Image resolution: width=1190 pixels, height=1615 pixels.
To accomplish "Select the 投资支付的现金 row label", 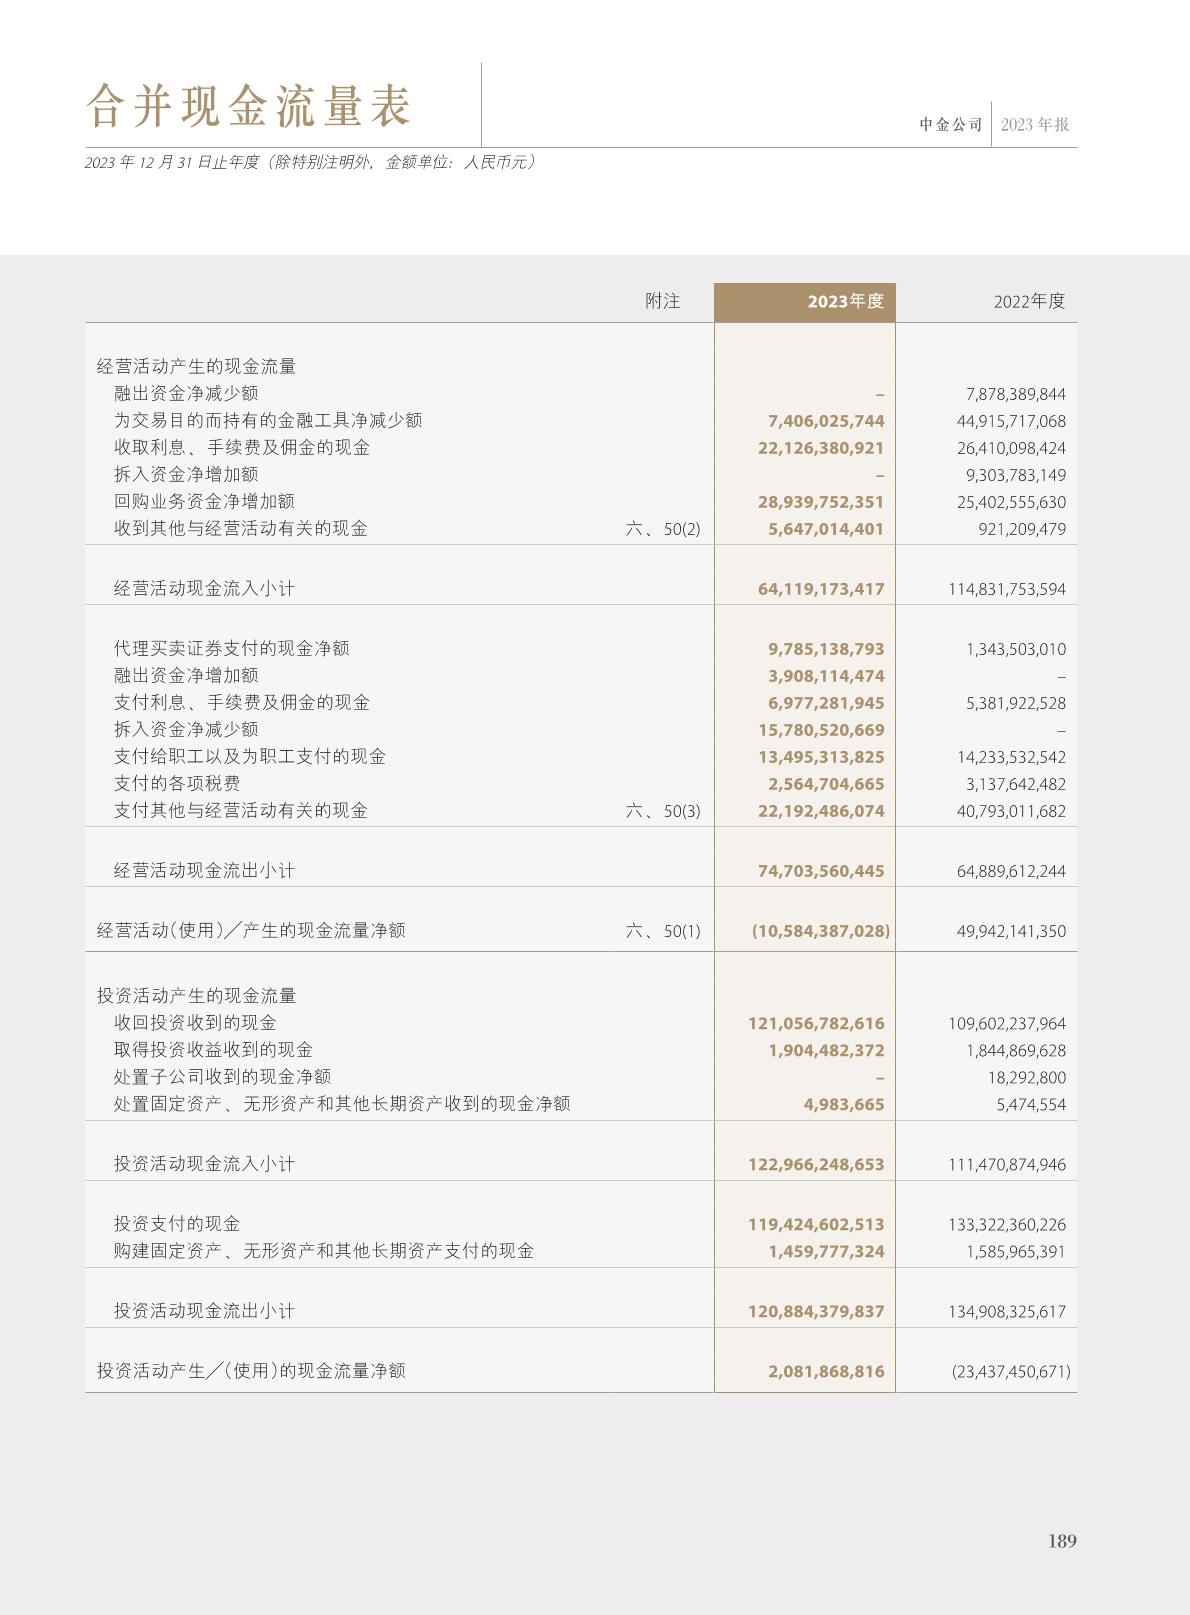I will point(177,1224).
